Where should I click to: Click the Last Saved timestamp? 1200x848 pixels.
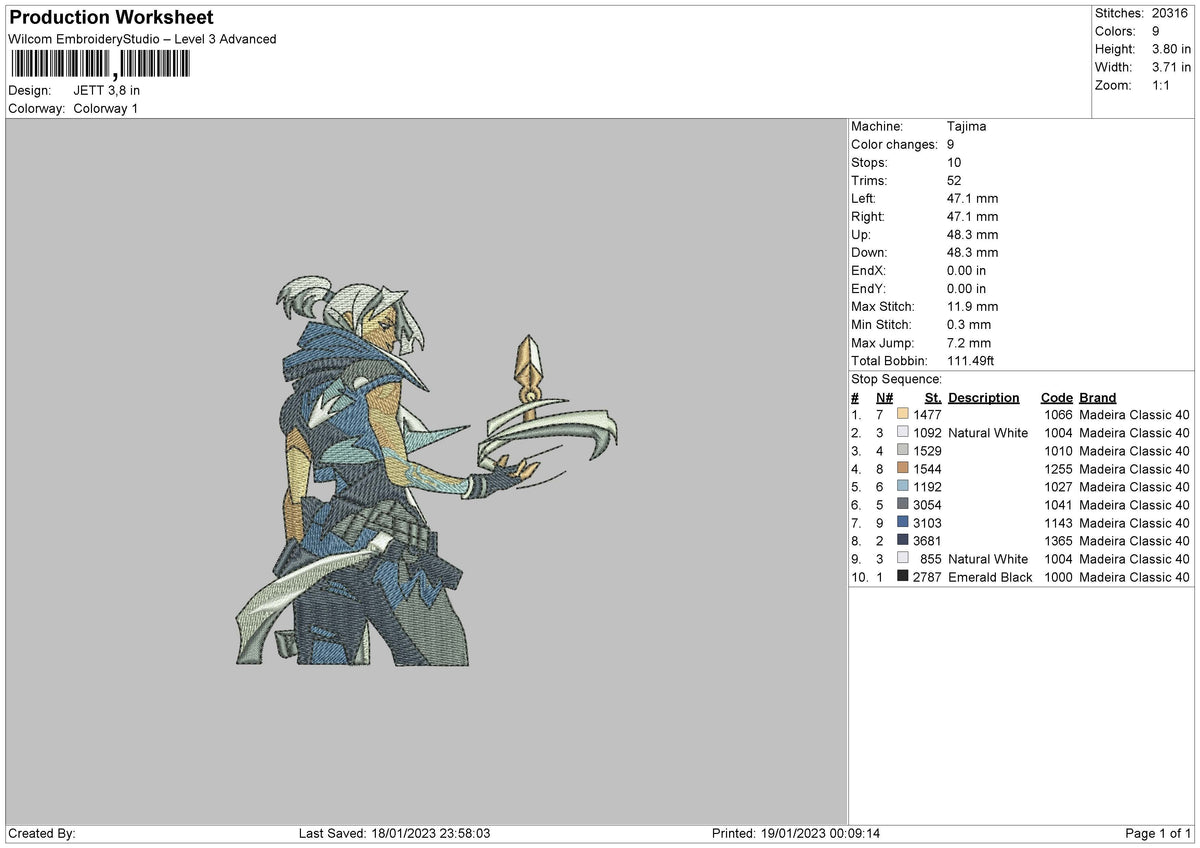point(394,834)
